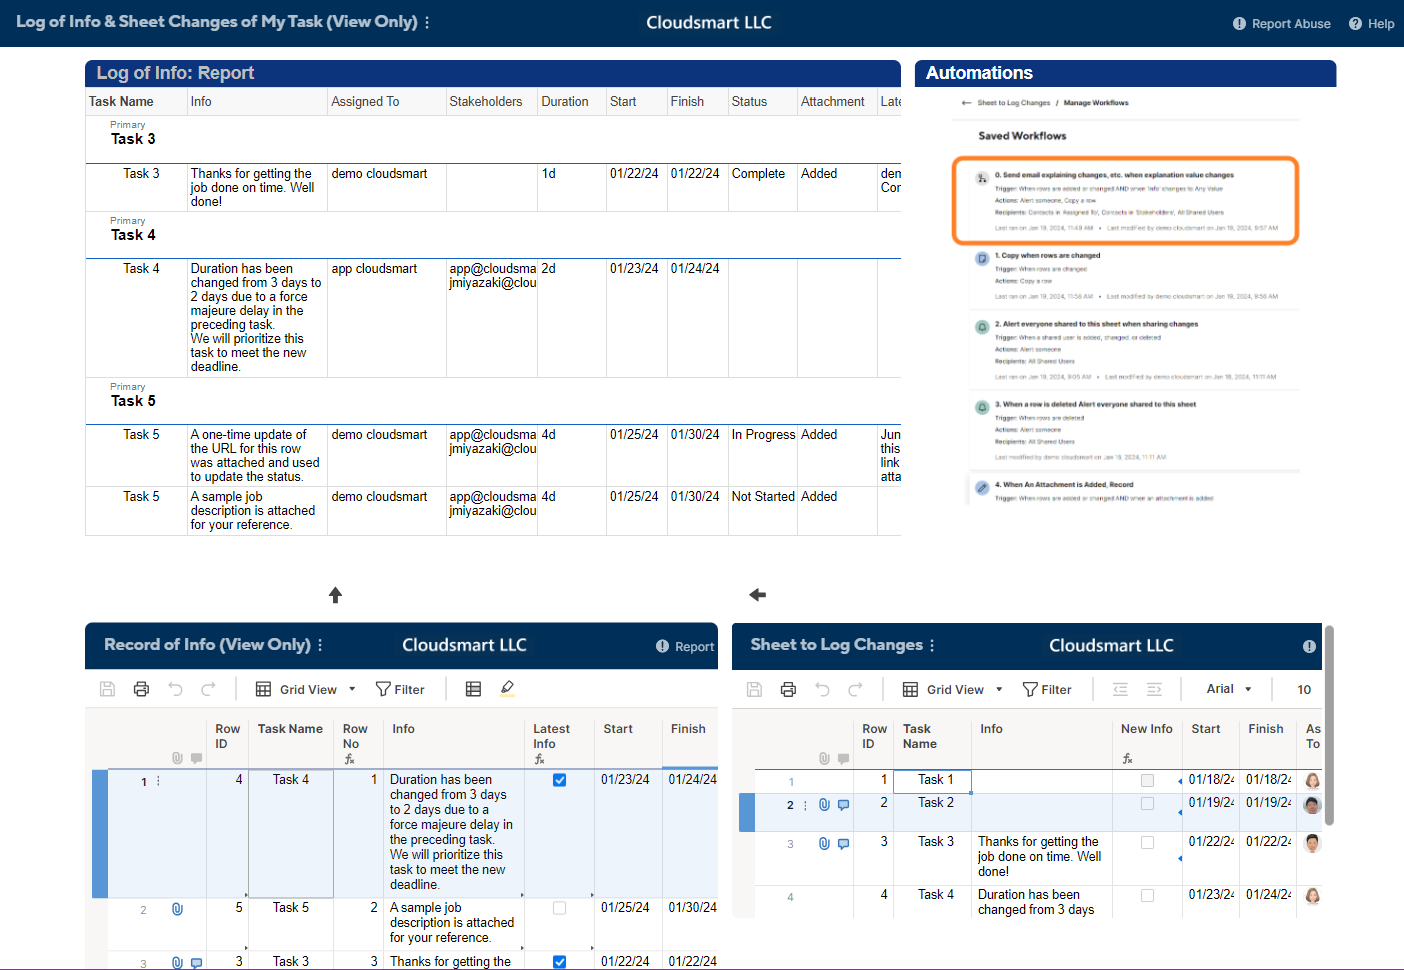Click Print icon in Record of Info toolbar

coord(141,689)
